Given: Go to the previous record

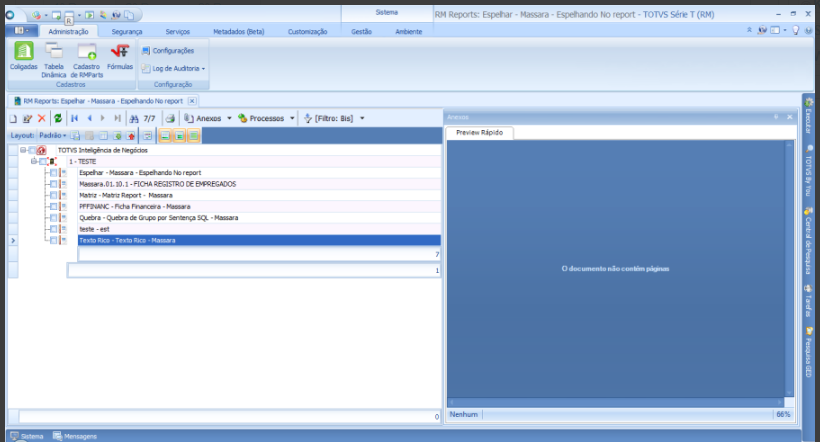Looking at the screenshot, I should 89,119.
